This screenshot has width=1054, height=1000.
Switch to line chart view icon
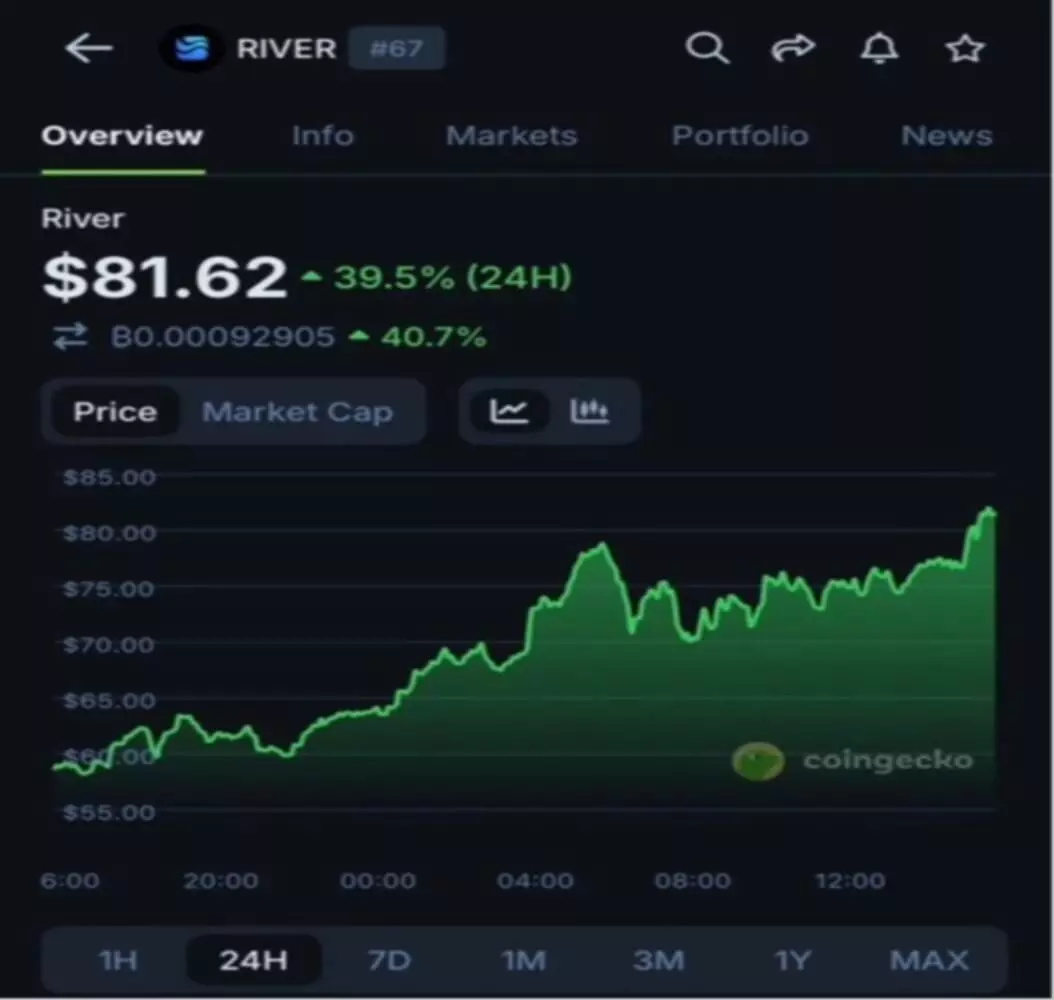pyautogui.click(x=509, y=411)
